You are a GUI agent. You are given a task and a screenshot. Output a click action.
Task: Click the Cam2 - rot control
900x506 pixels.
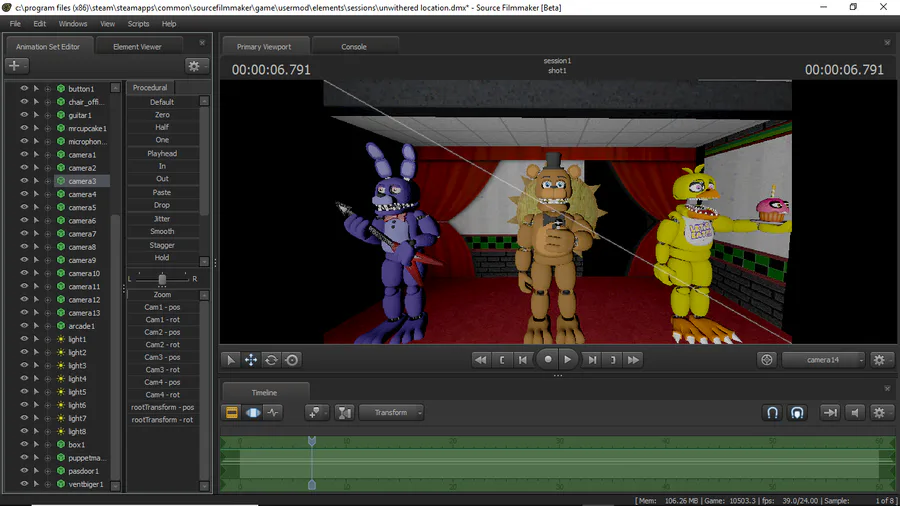162,344
